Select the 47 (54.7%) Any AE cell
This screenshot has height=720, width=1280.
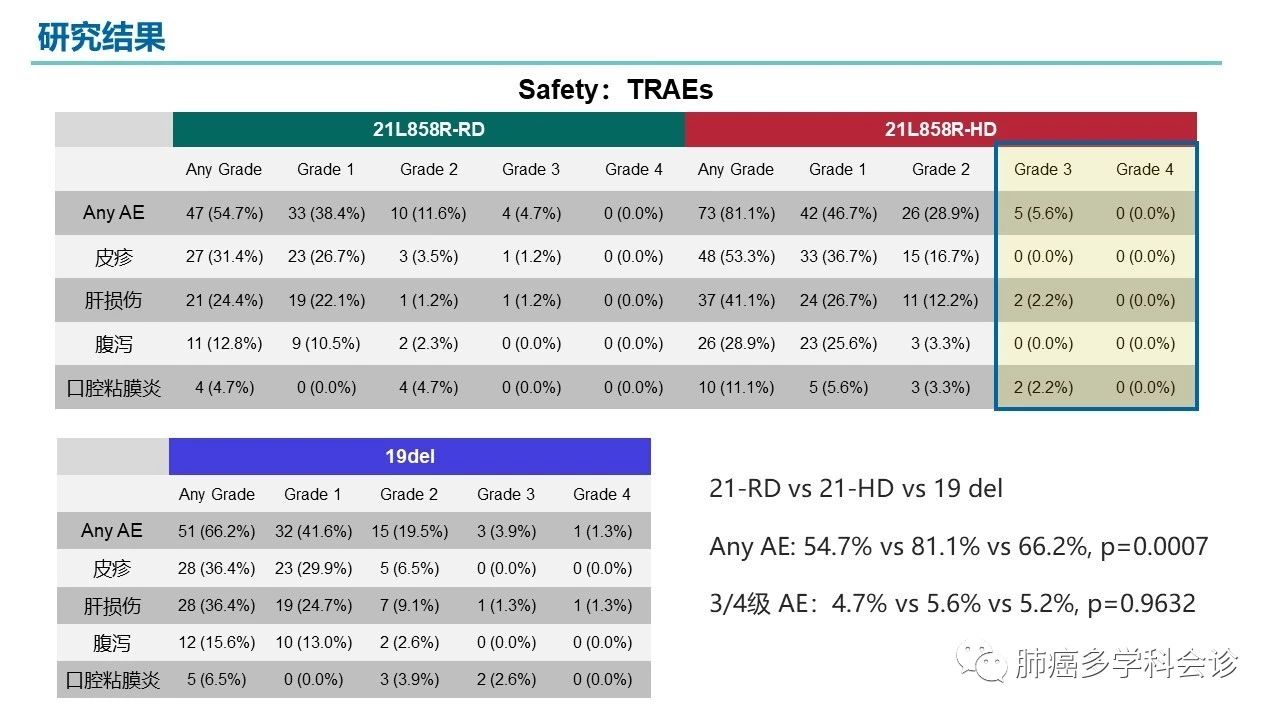pos(224,213)
